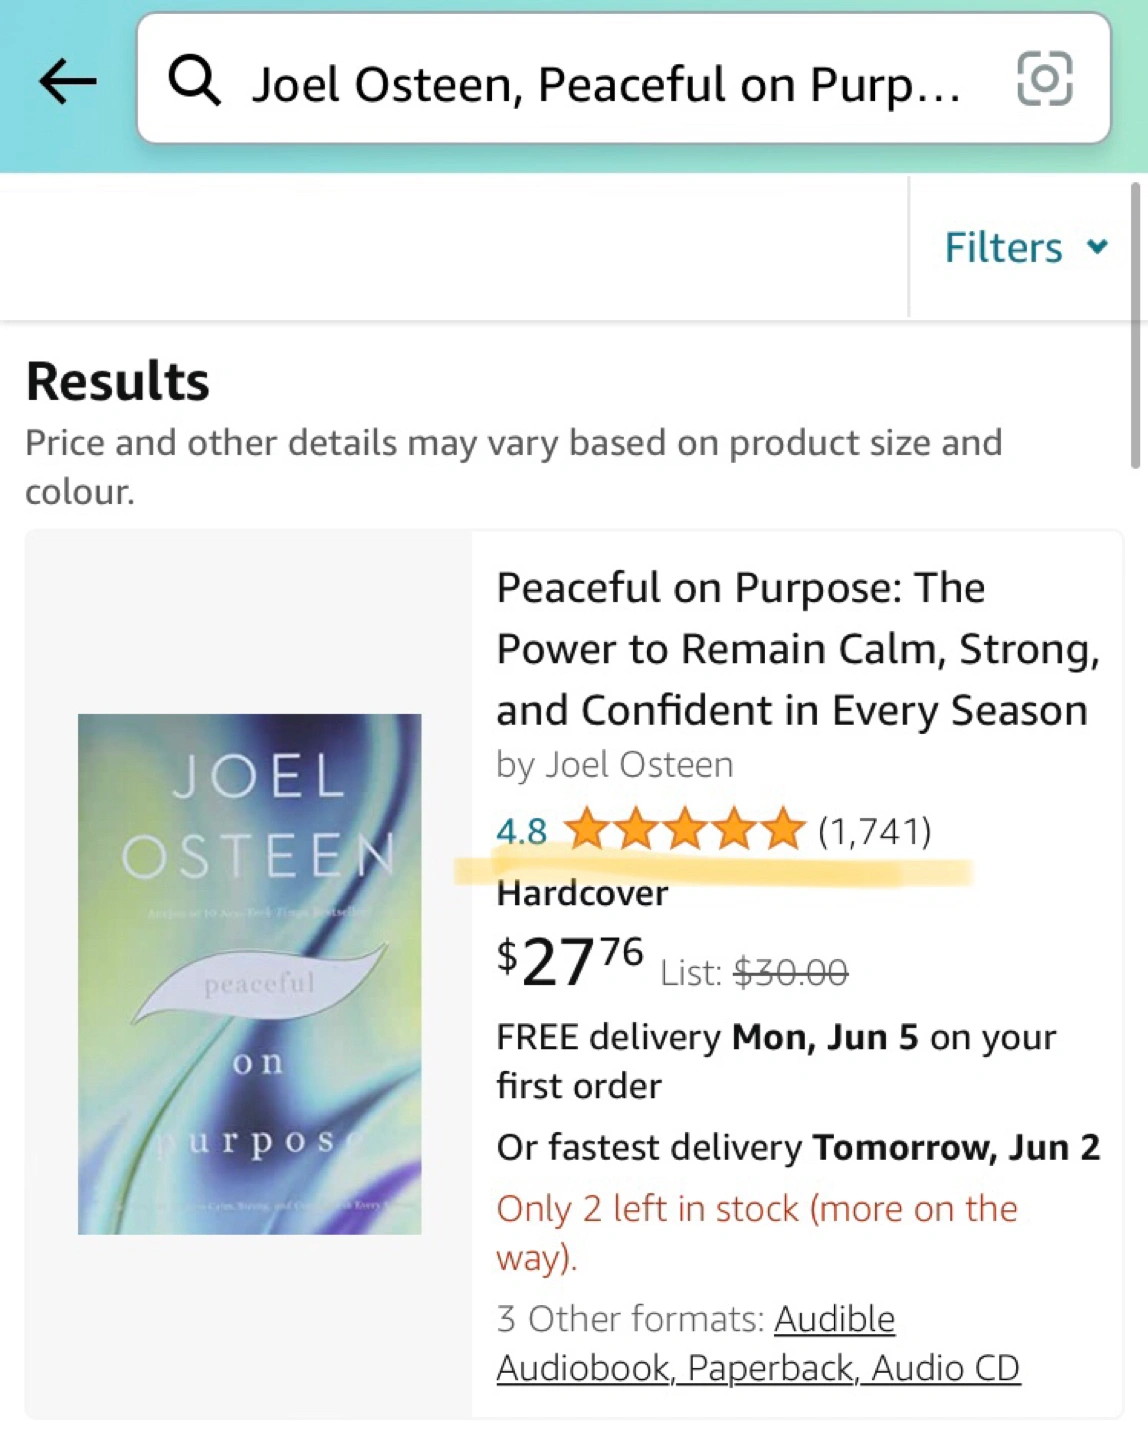Open the camera scan search icon

tap(1044, 79)
